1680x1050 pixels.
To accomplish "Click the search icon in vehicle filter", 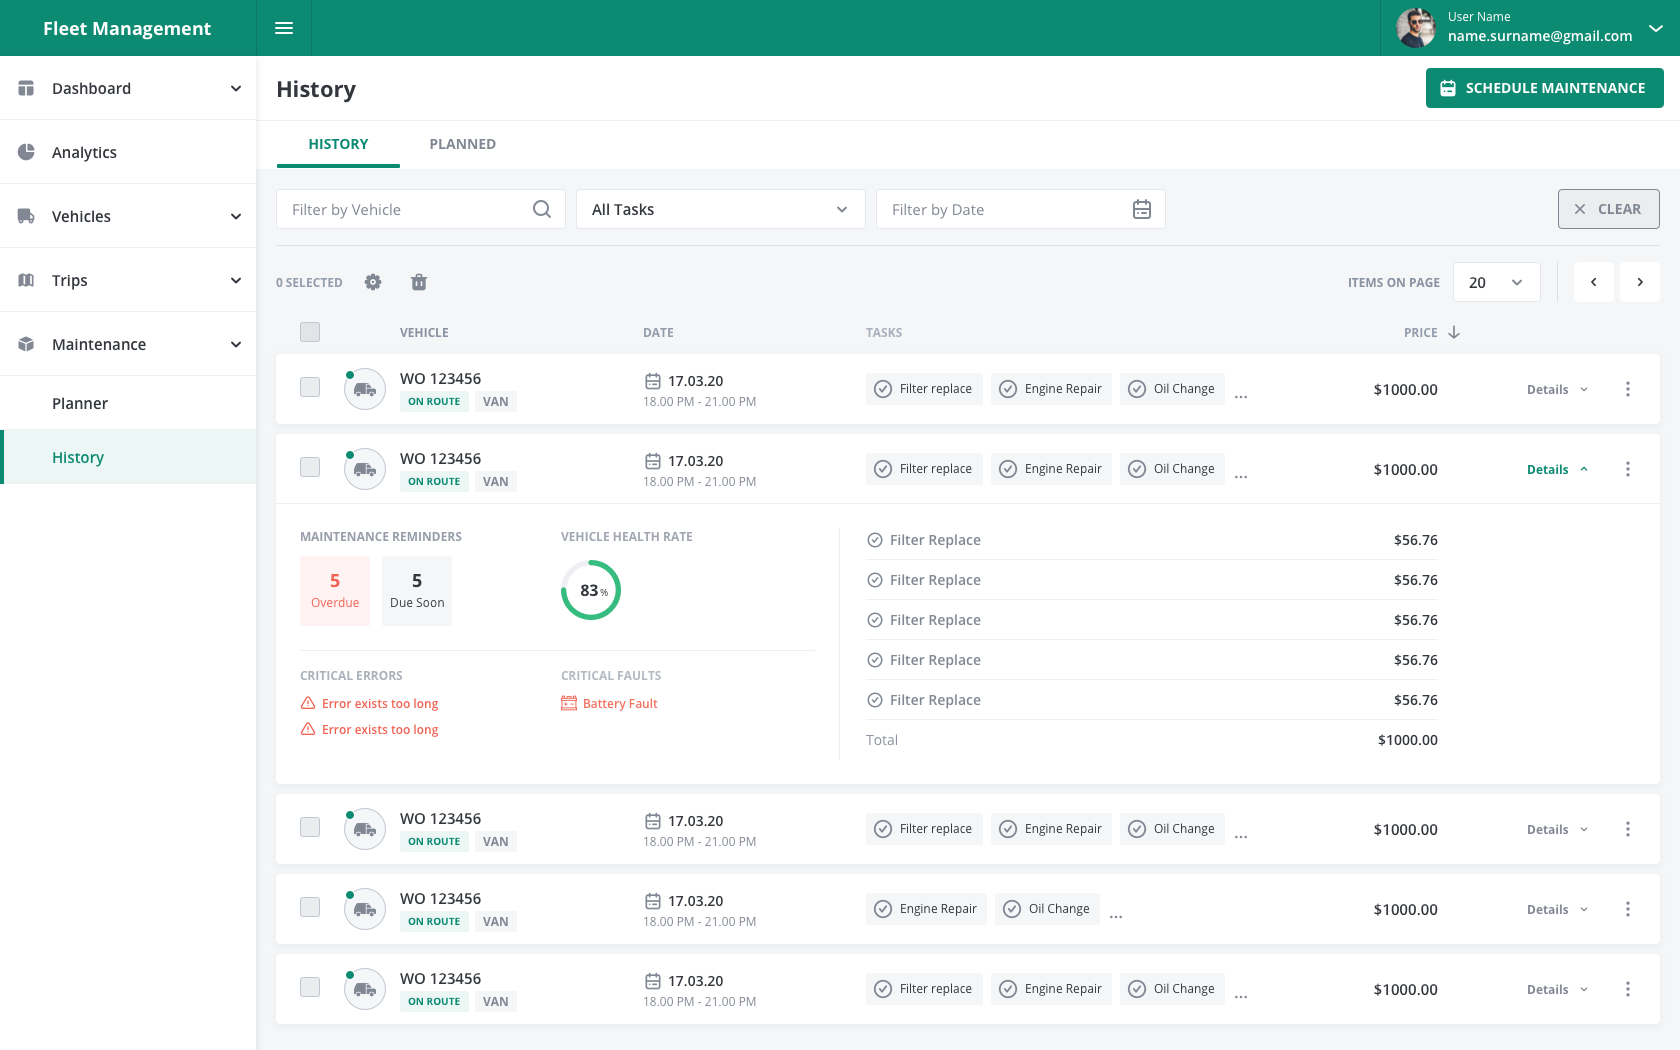I will (x=542, y=209).
